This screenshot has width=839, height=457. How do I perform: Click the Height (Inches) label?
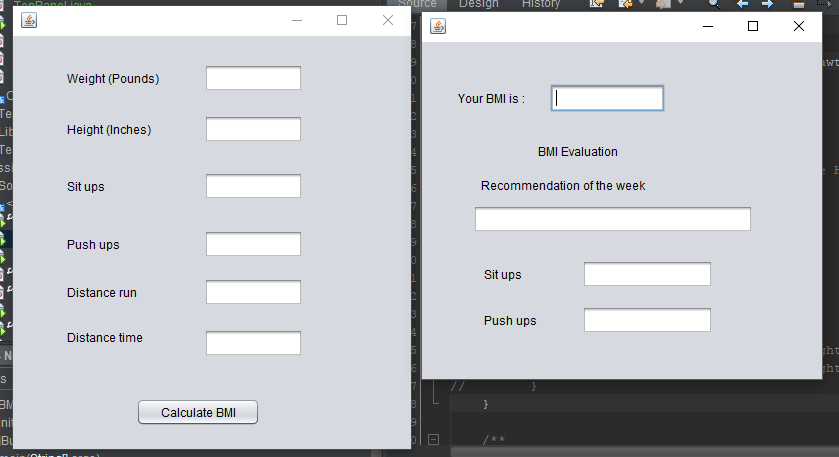109,130
